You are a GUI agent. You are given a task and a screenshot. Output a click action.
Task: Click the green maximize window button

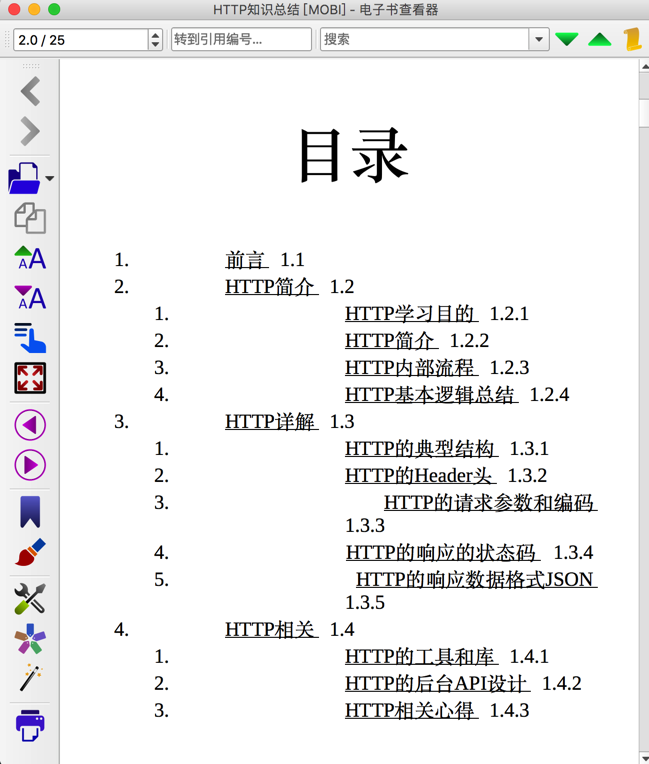[54, 9]
